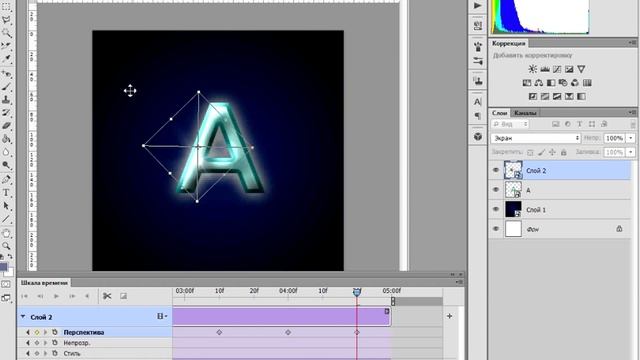The width and height of the screenshot is (640, 360).
Task: Select the Spot Healing Brush tool
Action: [x=6, y=74]
